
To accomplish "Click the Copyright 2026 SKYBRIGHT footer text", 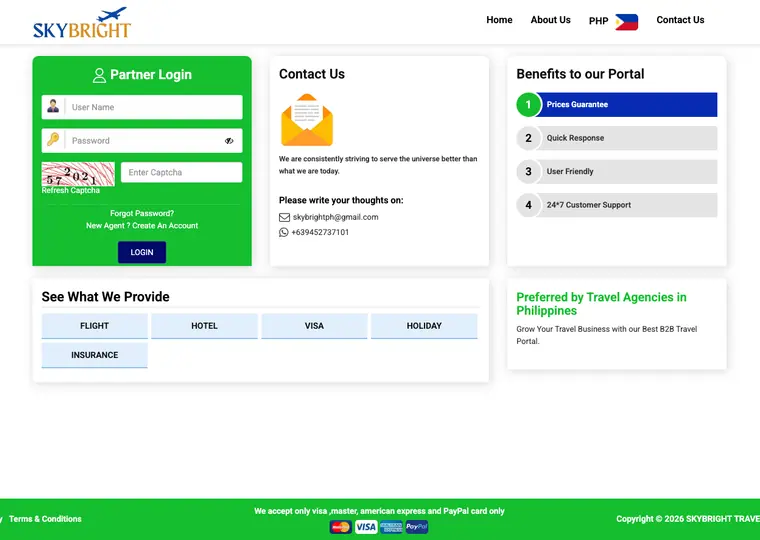I will (688, 519).
